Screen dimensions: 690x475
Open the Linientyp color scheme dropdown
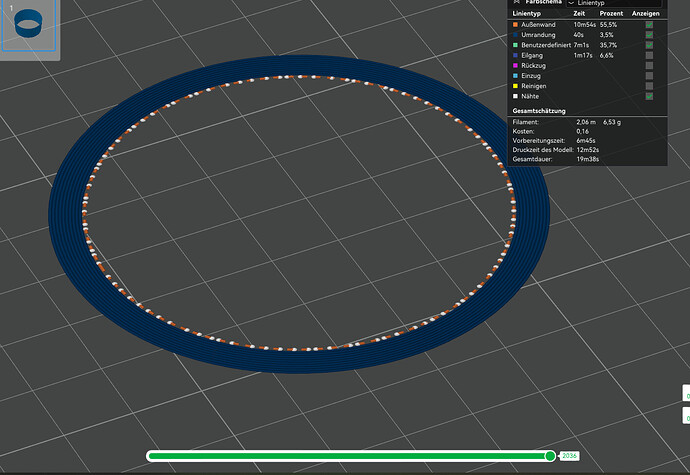614,3
